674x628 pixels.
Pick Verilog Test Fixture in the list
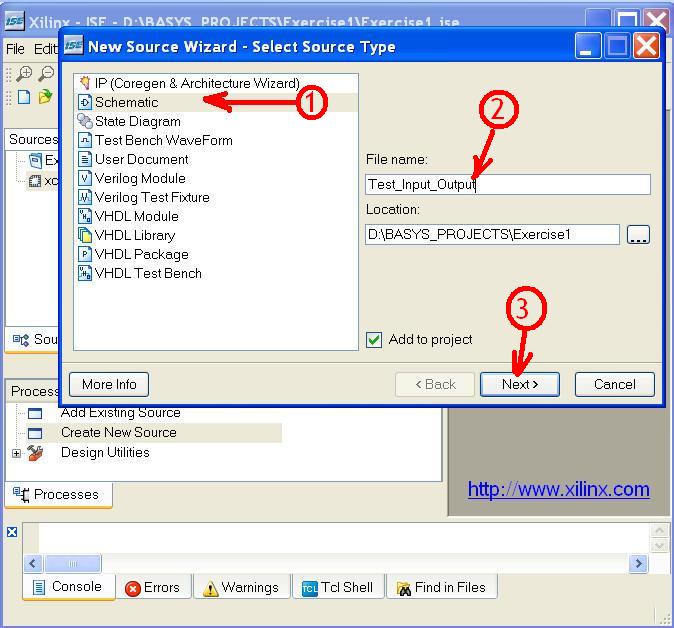click(144, 197)
